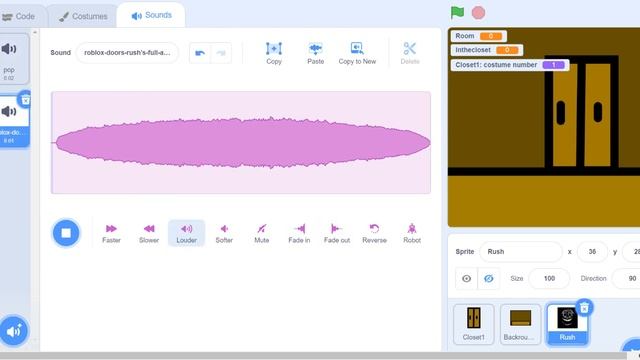Screen dimensions: 640x360
Task: Open the Costumes tab
Action: (x=83, y=16)
